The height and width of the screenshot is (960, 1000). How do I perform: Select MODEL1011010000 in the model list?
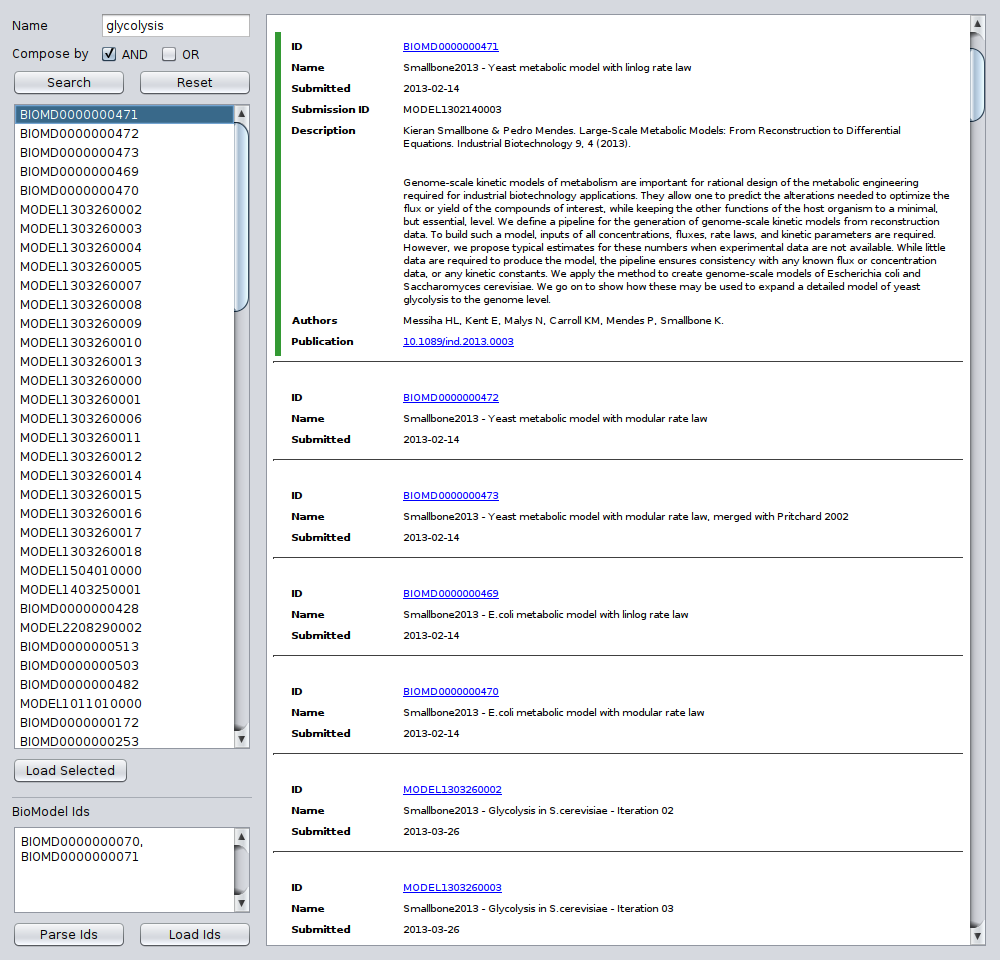[124, 704]
